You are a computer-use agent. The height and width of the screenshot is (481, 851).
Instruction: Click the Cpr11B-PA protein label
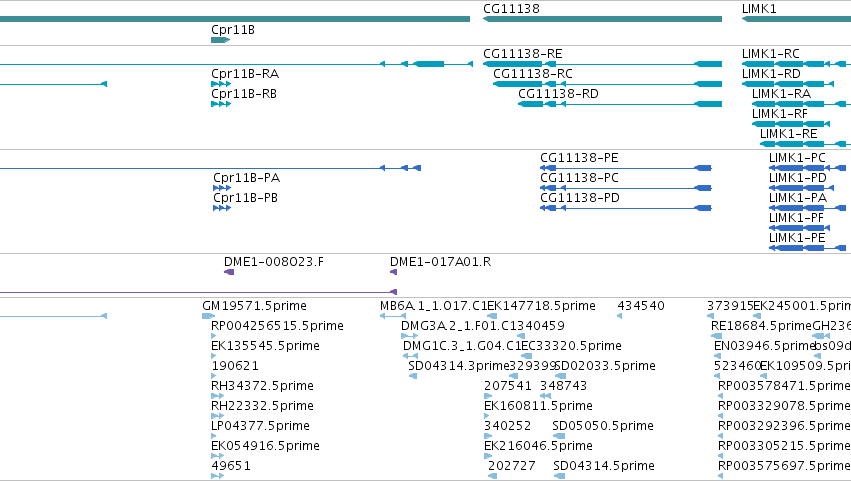(246, 178)
